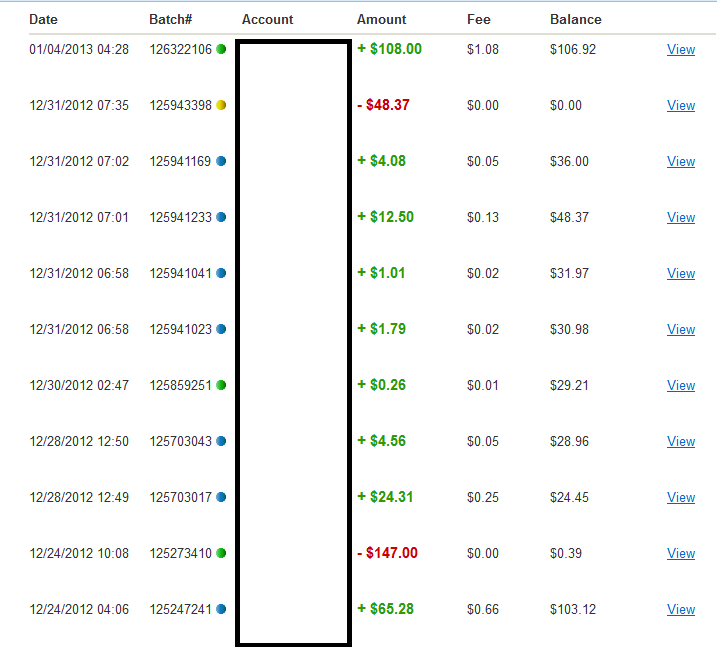The width and height of the screenshot is (717, 647).
Task: Click the green status dot for batch 126322106
Action: pos(221,49)
